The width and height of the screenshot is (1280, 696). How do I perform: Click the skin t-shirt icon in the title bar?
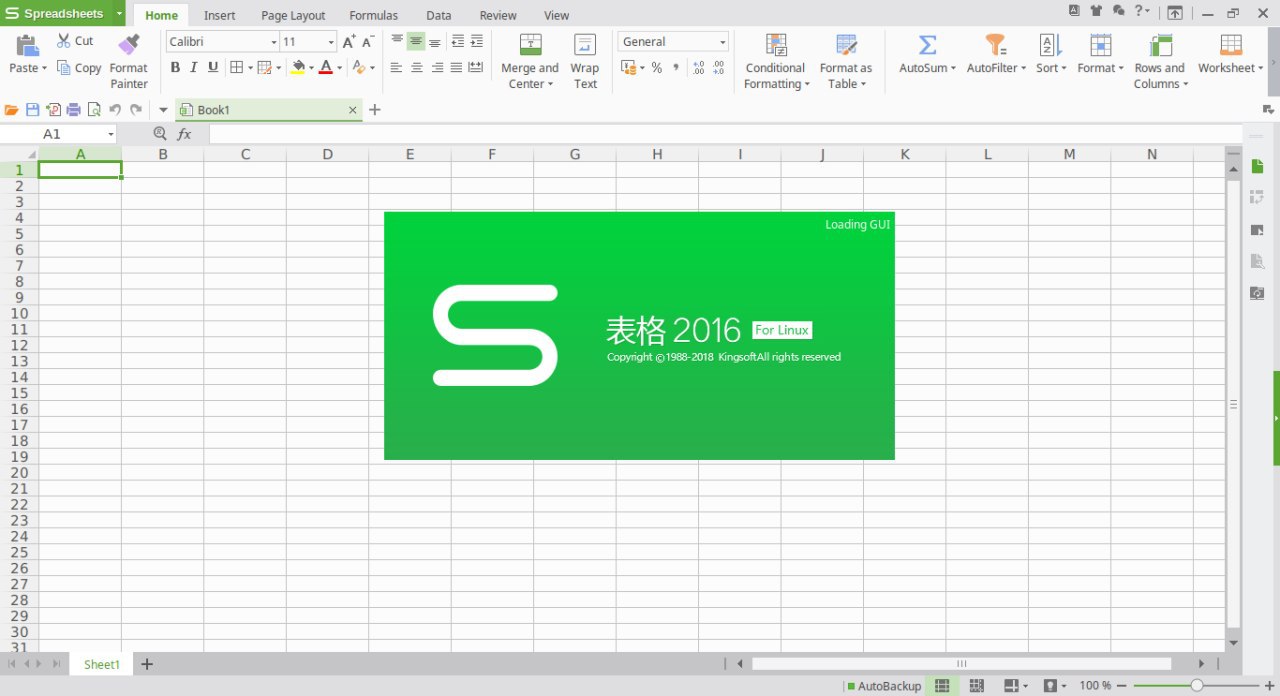tap(1096, 11)
